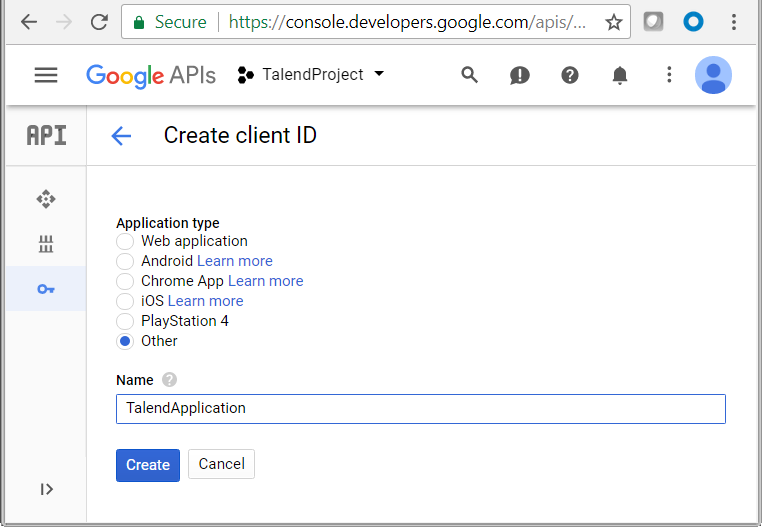
Task: Open the Dashboard icon in sidebar
Action: (46, 199)
